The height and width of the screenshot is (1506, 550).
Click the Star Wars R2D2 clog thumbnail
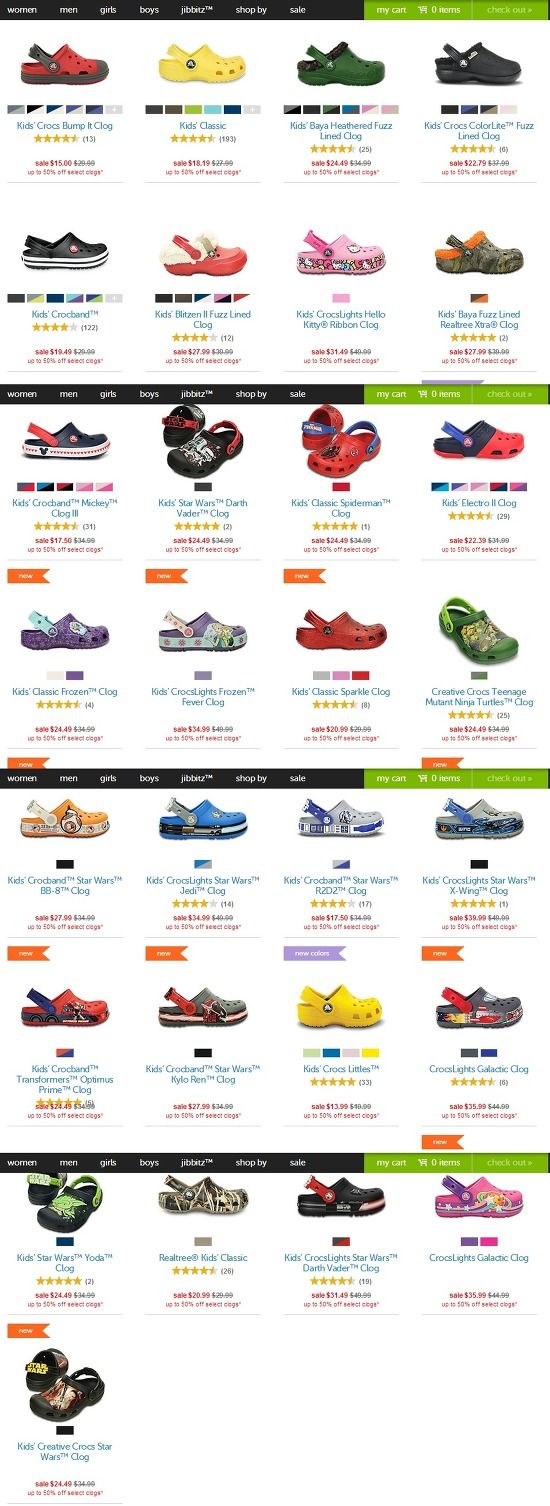click(341, 818)
